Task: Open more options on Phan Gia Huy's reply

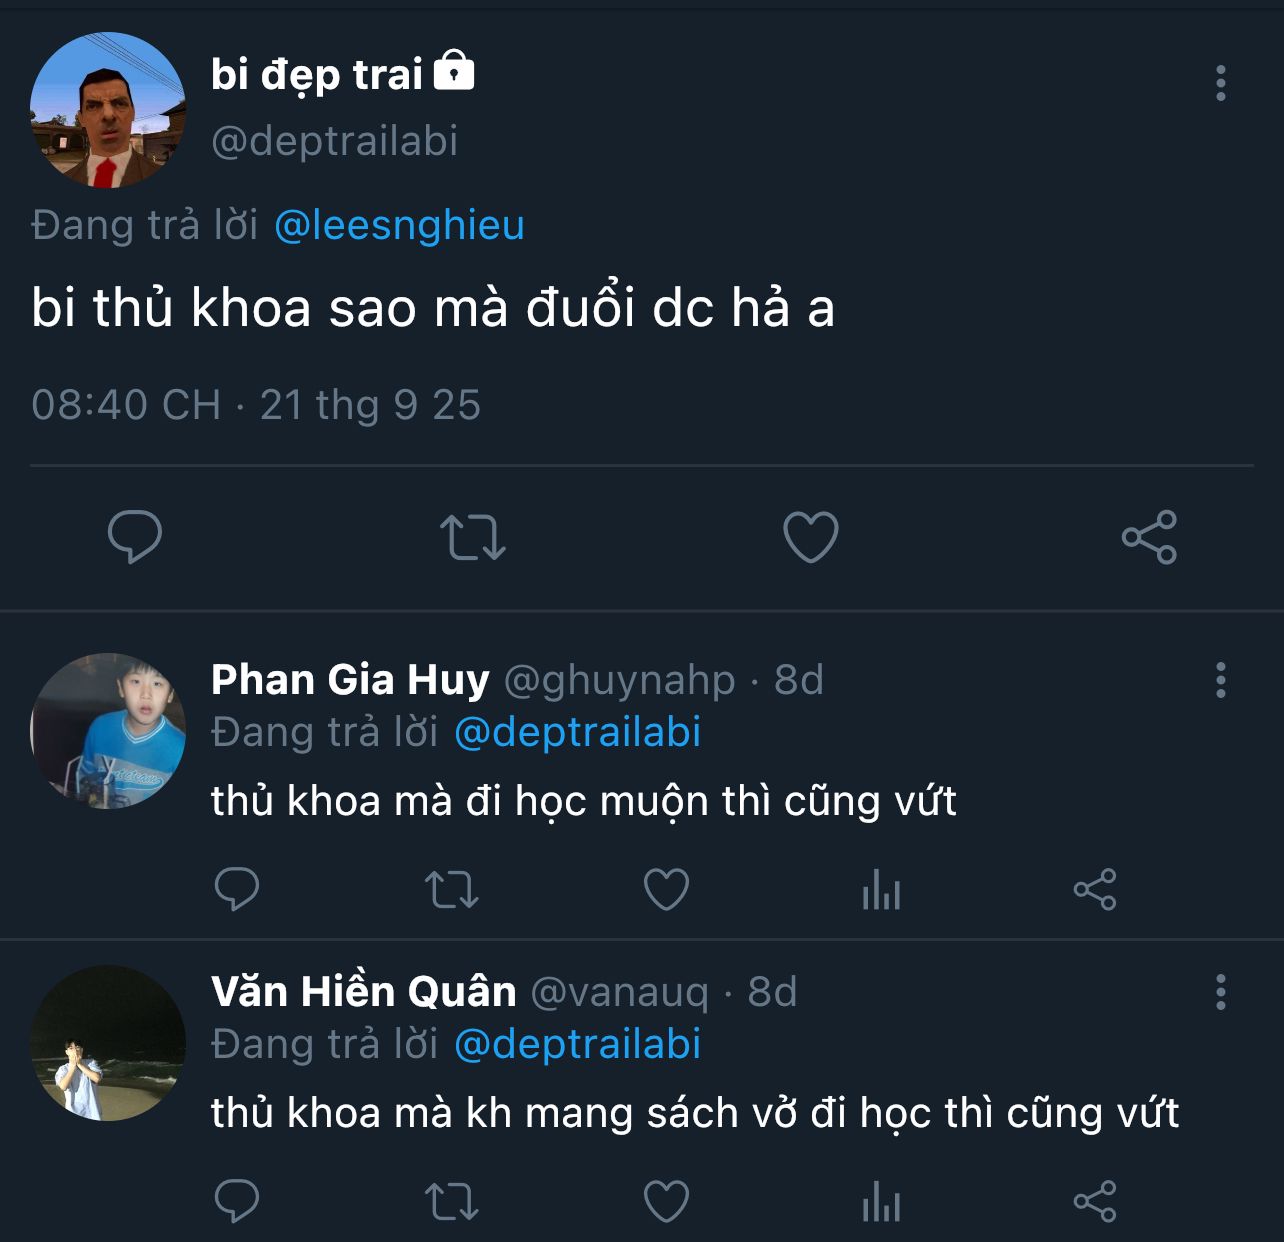Action: 1221,680
